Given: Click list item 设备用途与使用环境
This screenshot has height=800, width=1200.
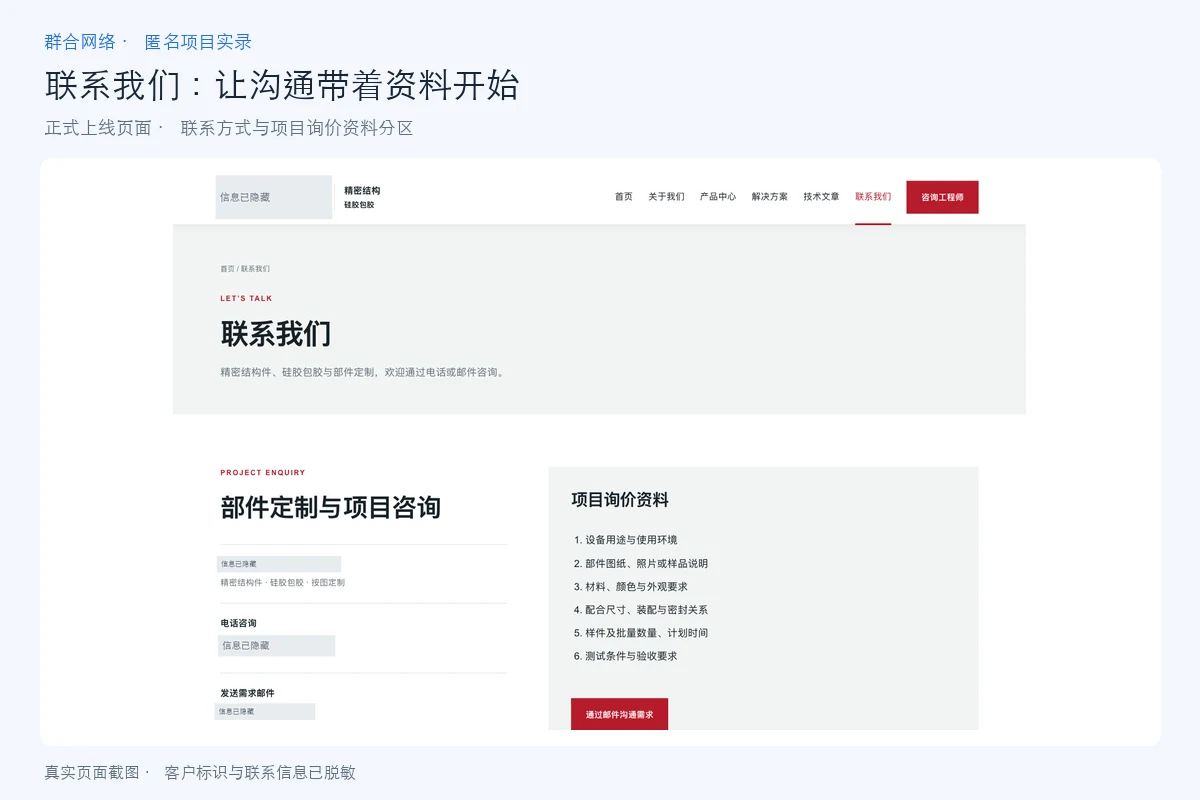Looking at the screenshot, I should (x=631, y=540).
